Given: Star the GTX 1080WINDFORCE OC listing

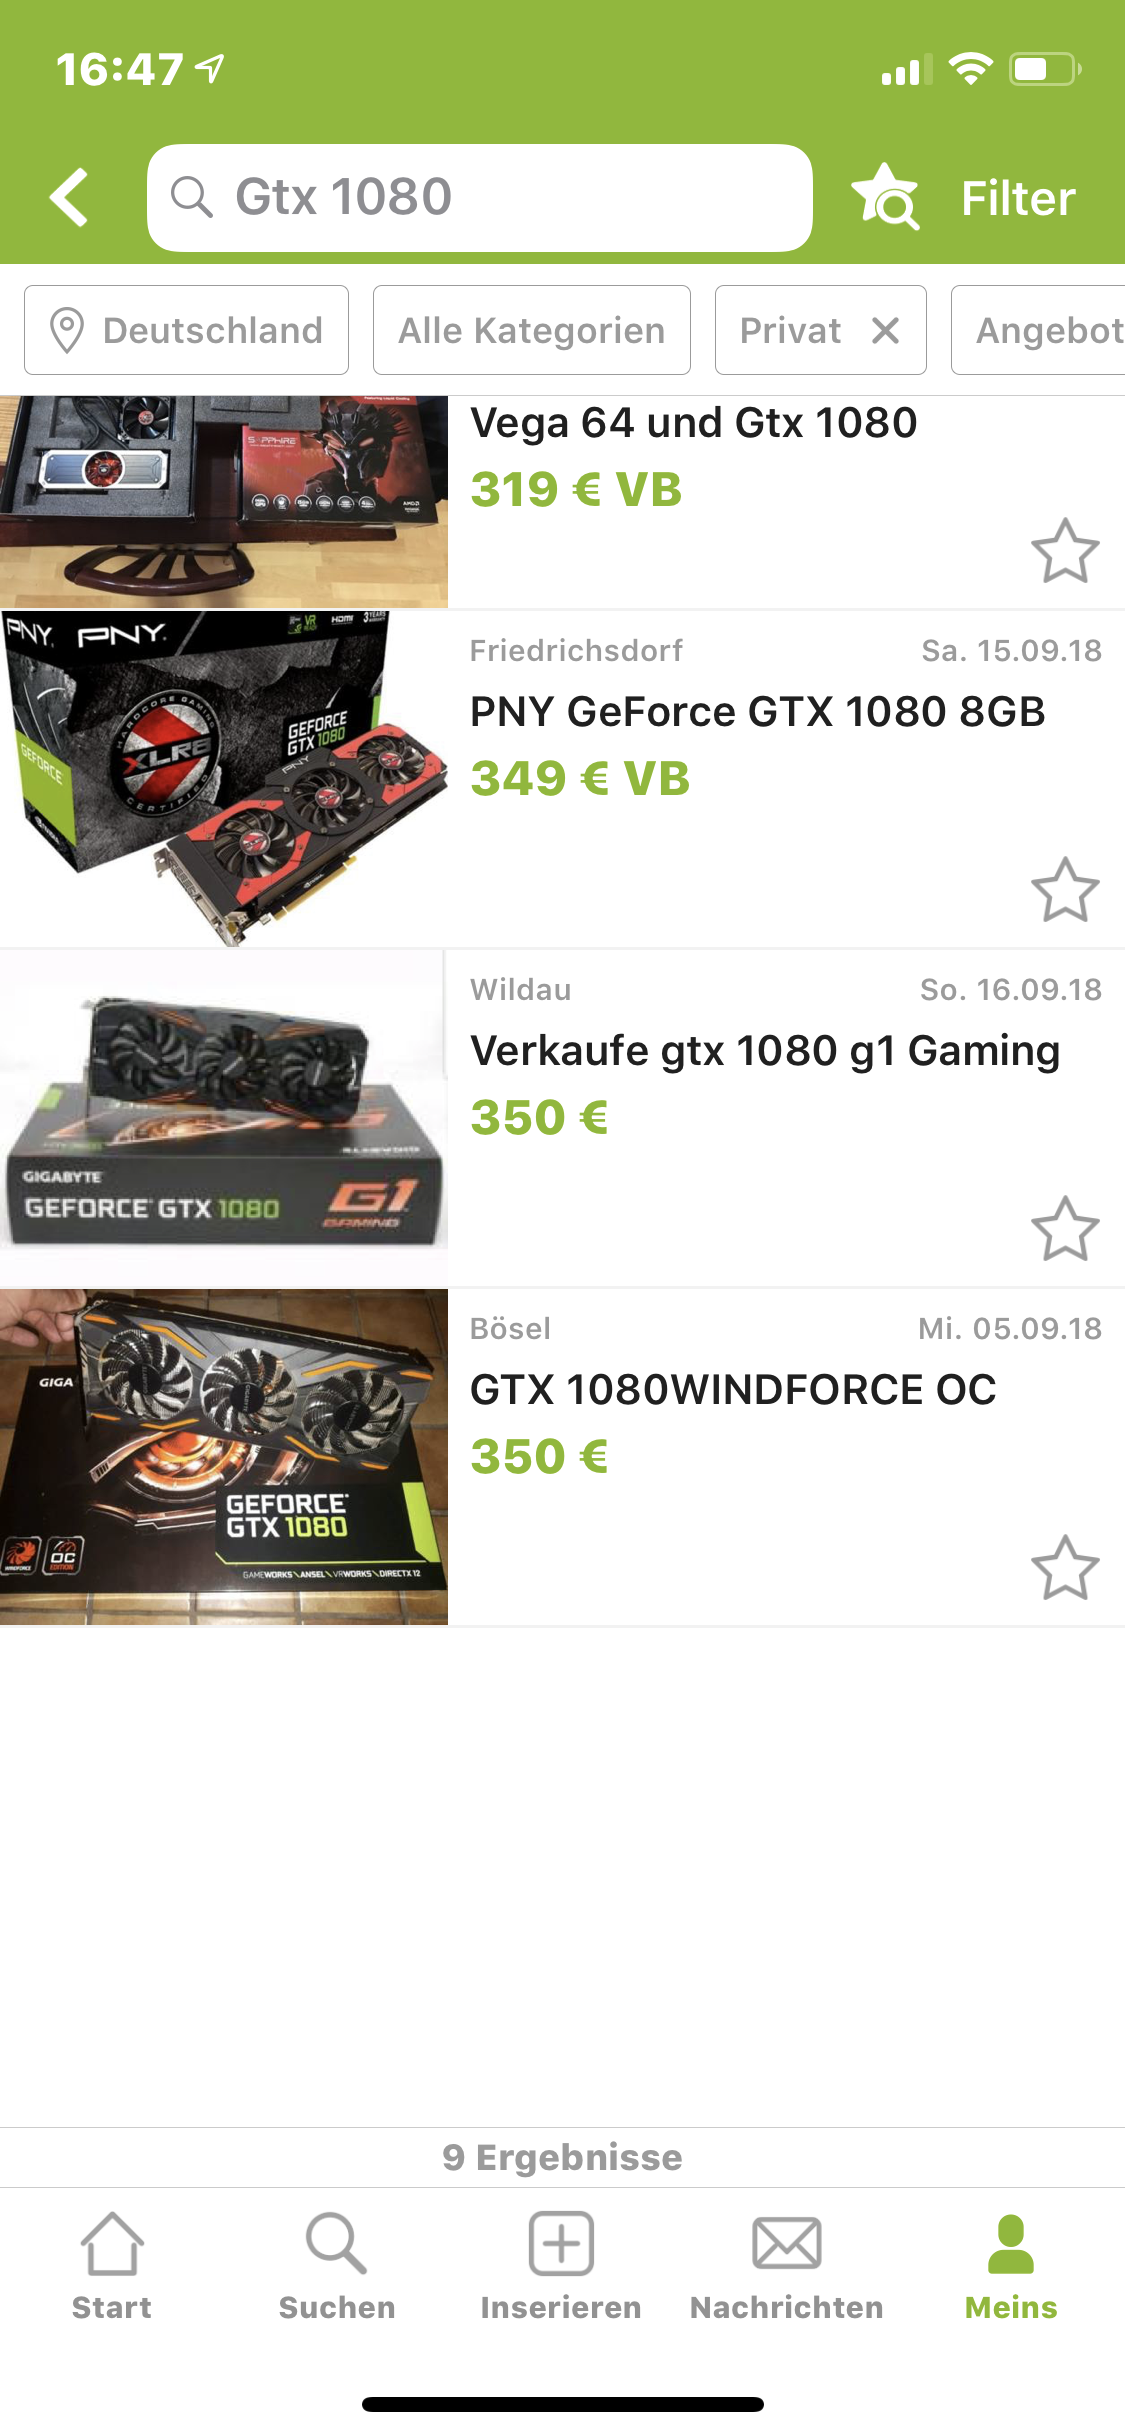Looking at the screenshot, I should point(1065,1568).
